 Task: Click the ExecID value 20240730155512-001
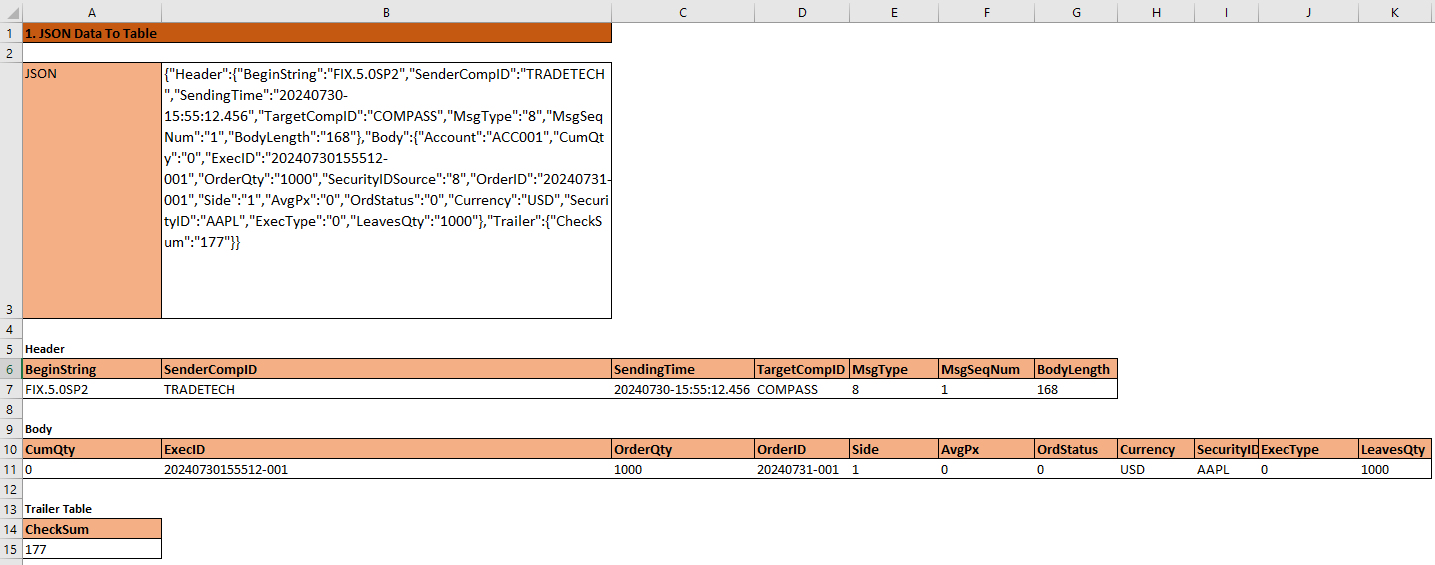tap(386, 469)
